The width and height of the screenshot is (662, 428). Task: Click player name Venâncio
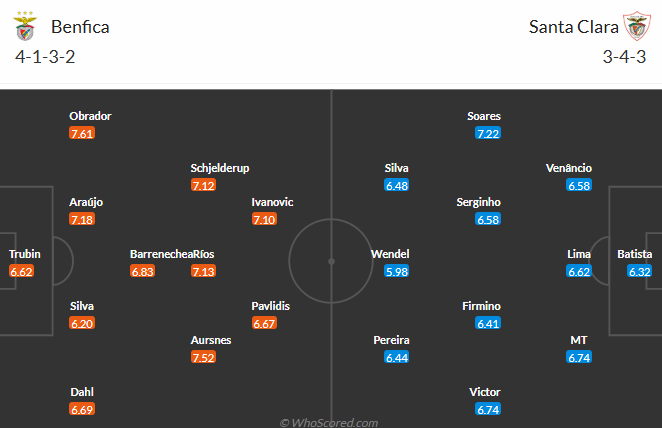coord(569,168)
